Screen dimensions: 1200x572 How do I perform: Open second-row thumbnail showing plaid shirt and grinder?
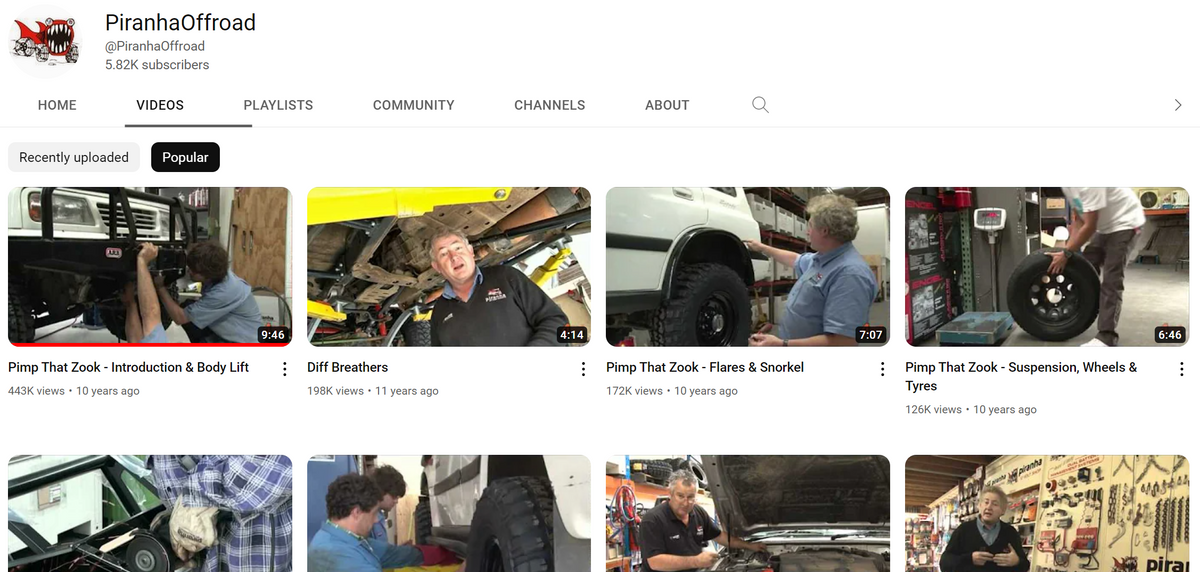(150, 514)
